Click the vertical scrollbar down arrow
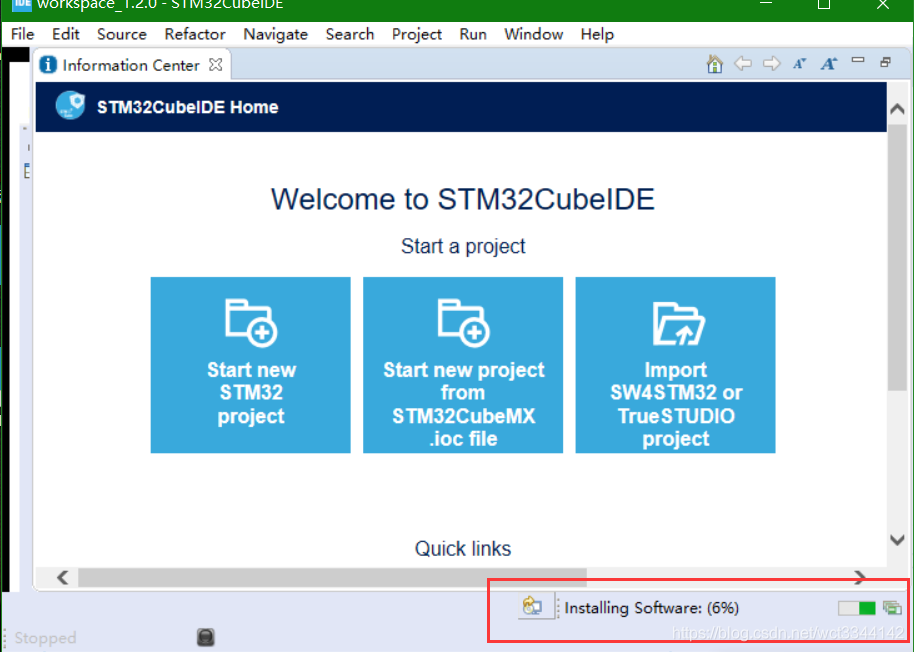 click(x=898, y=540)
